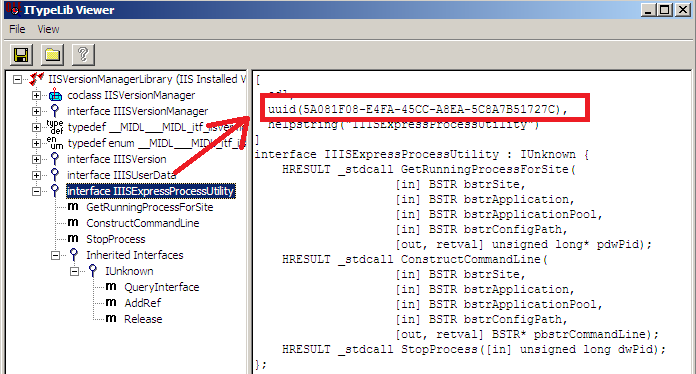This screenshot has height=374, width=696.
Task: Select interface IIISVersionManager in the tree
Action: pos(137,111)
